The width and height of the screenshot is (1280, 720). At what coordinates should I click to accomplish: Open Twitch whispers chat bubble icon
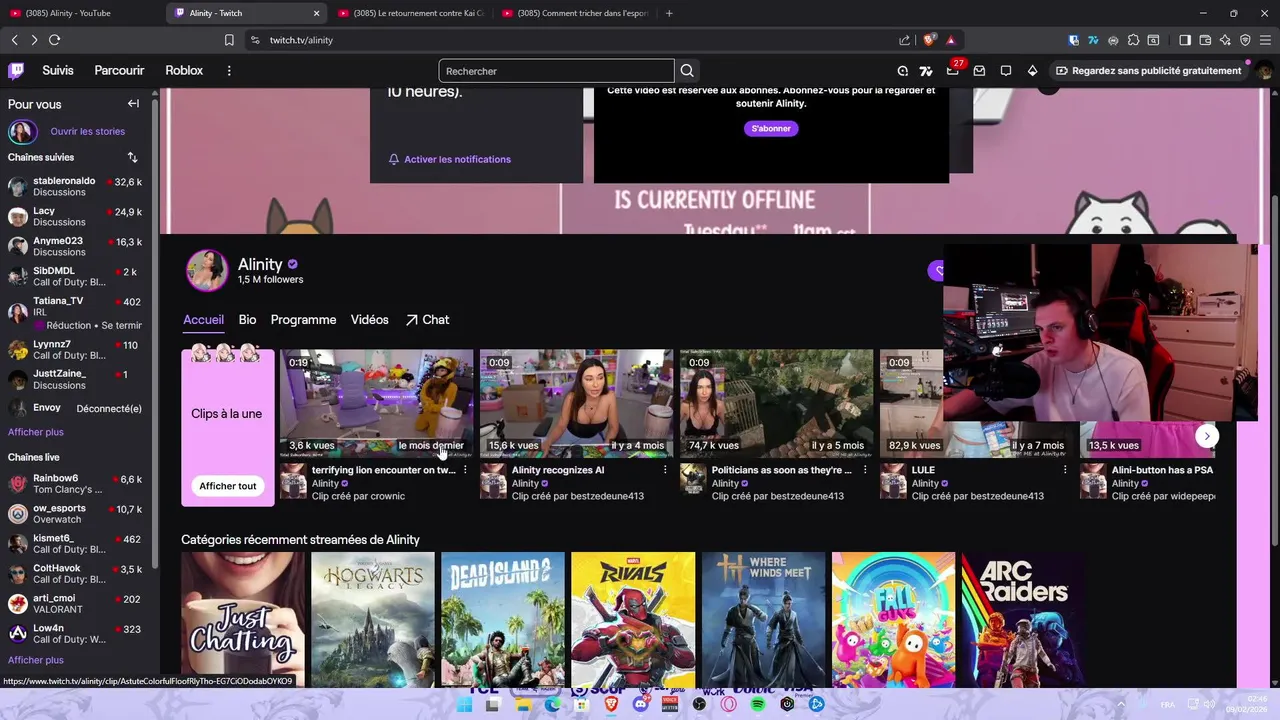(1006, 70)
